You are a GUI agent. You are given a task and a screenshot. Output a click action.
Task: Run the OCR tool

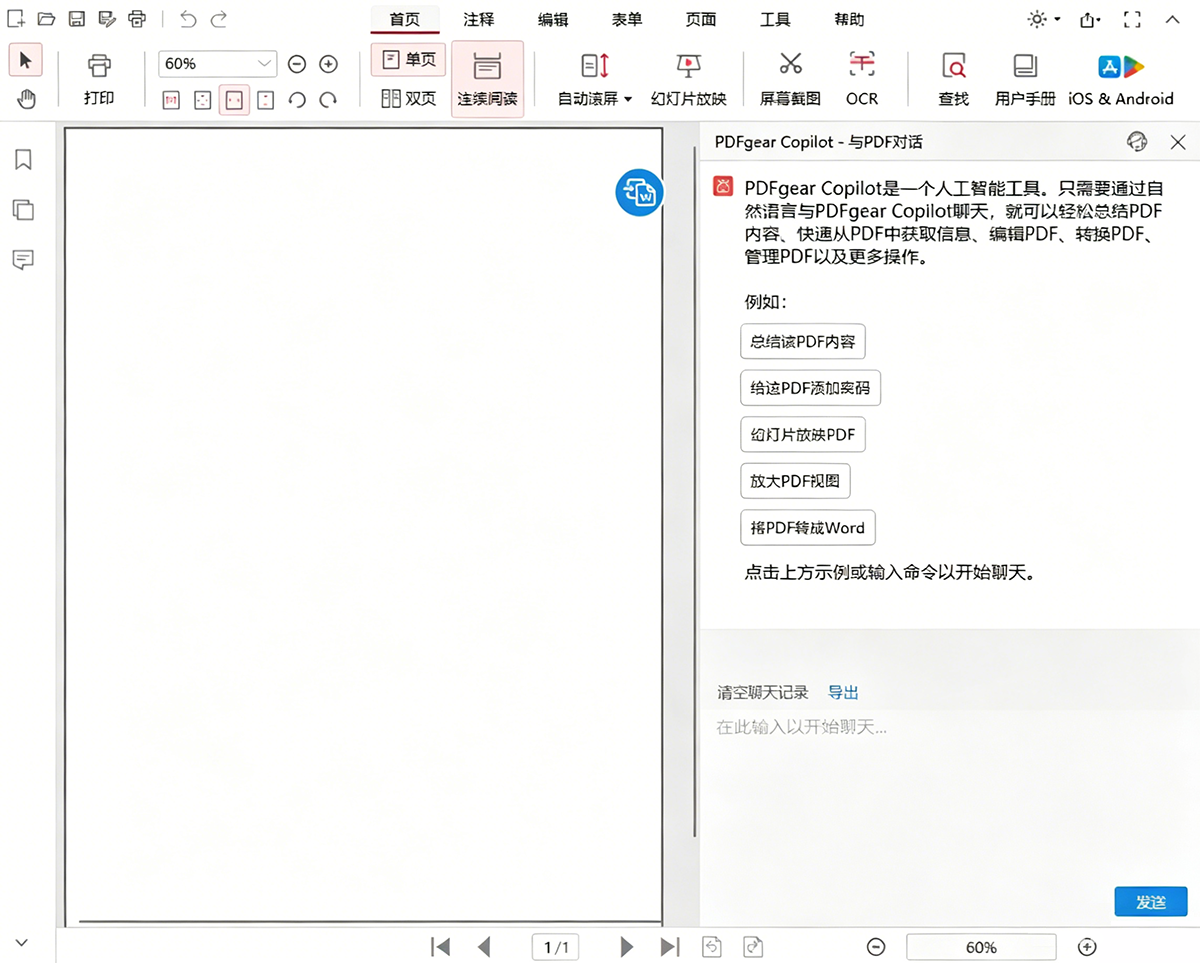[x=861, y=79]
